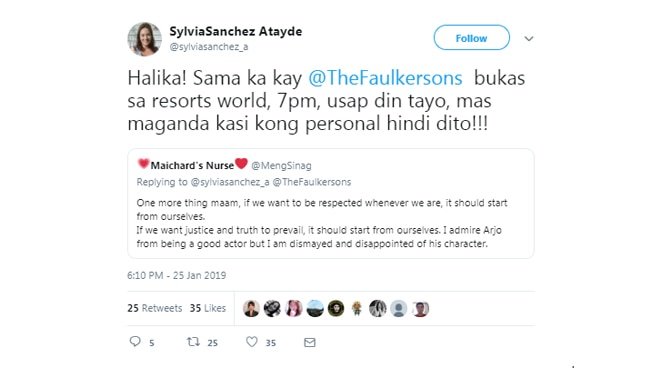This screenshot has height=368, width=660.
Task: Click the reply speech bubble icon
Action: [135, 341]
